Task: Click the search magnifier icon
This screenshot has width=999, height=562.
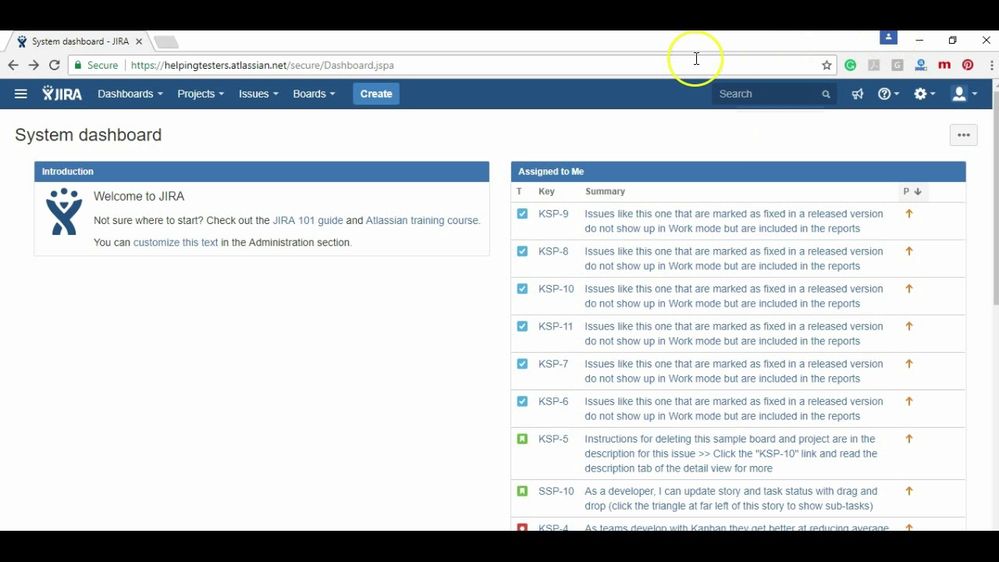Action: pos(826,94)
